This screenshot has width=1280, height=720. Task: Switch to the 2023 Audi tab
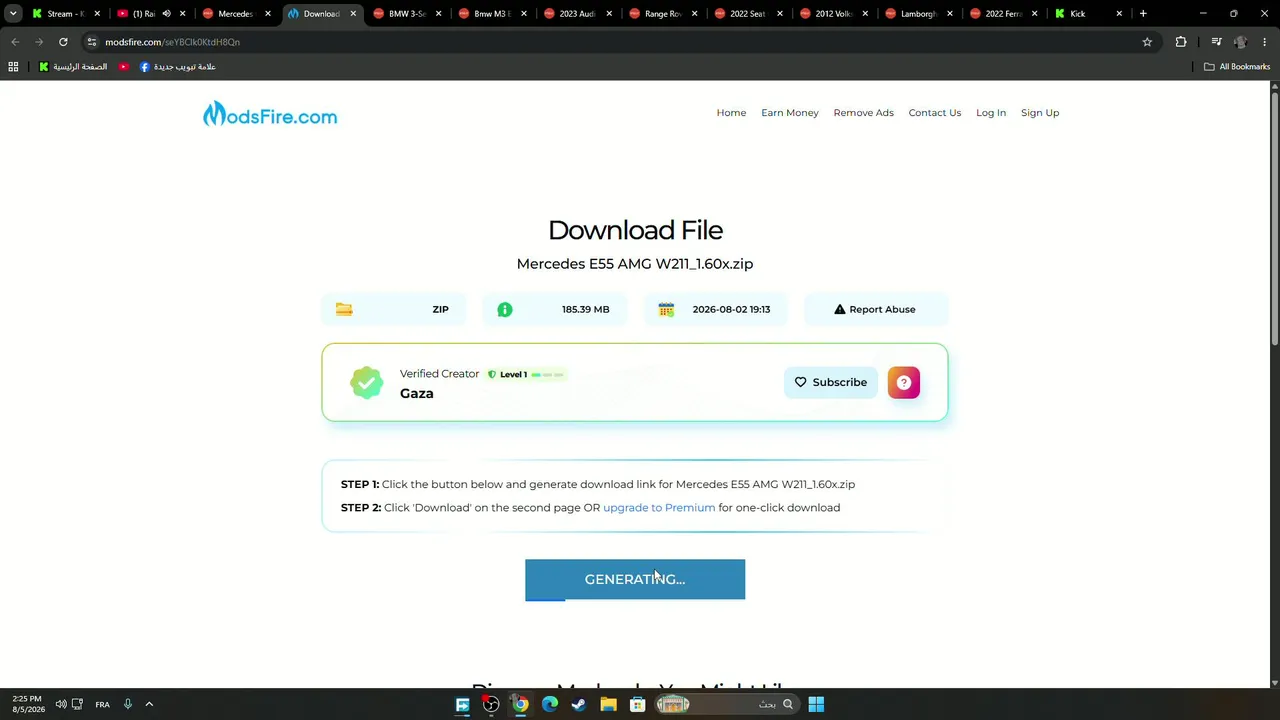click(576, 14)
